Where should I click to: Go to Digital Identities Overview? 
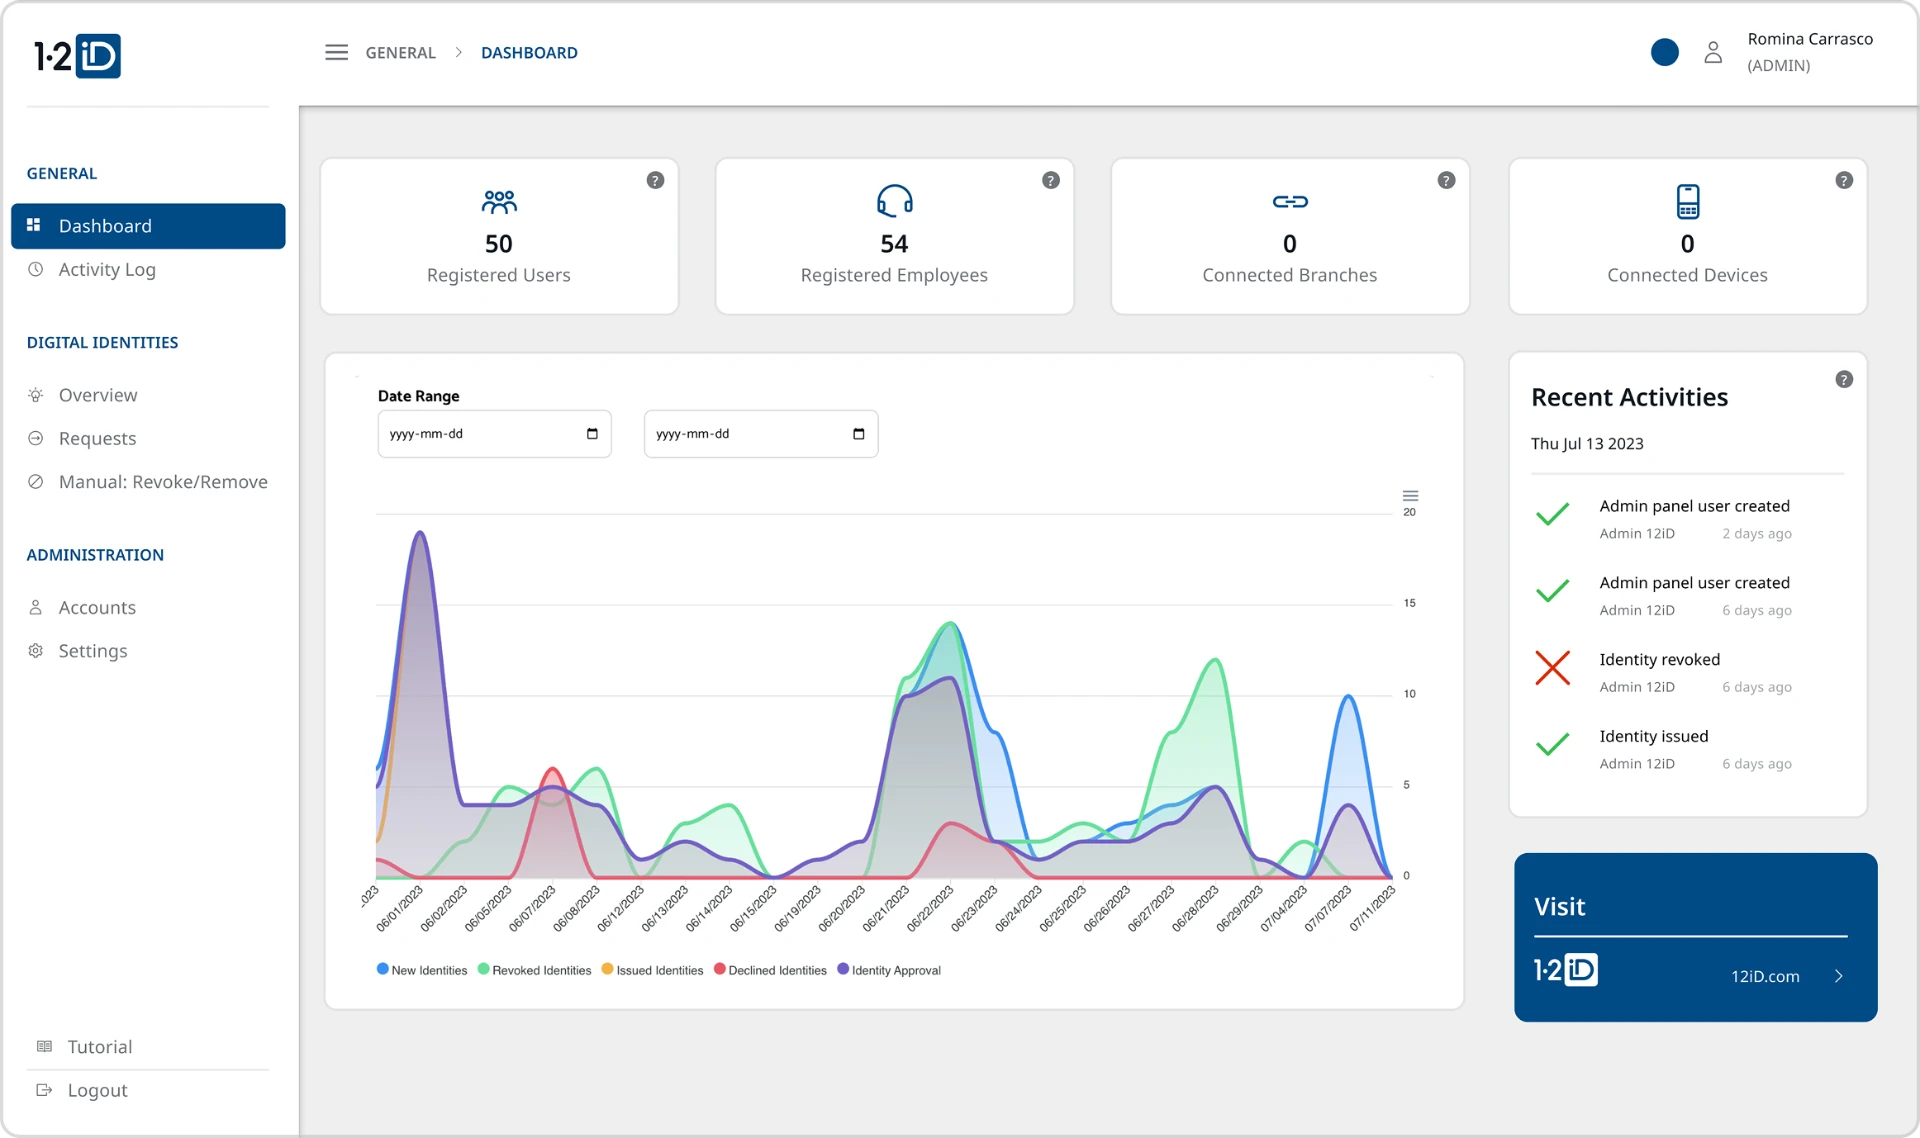click(98, 395)
